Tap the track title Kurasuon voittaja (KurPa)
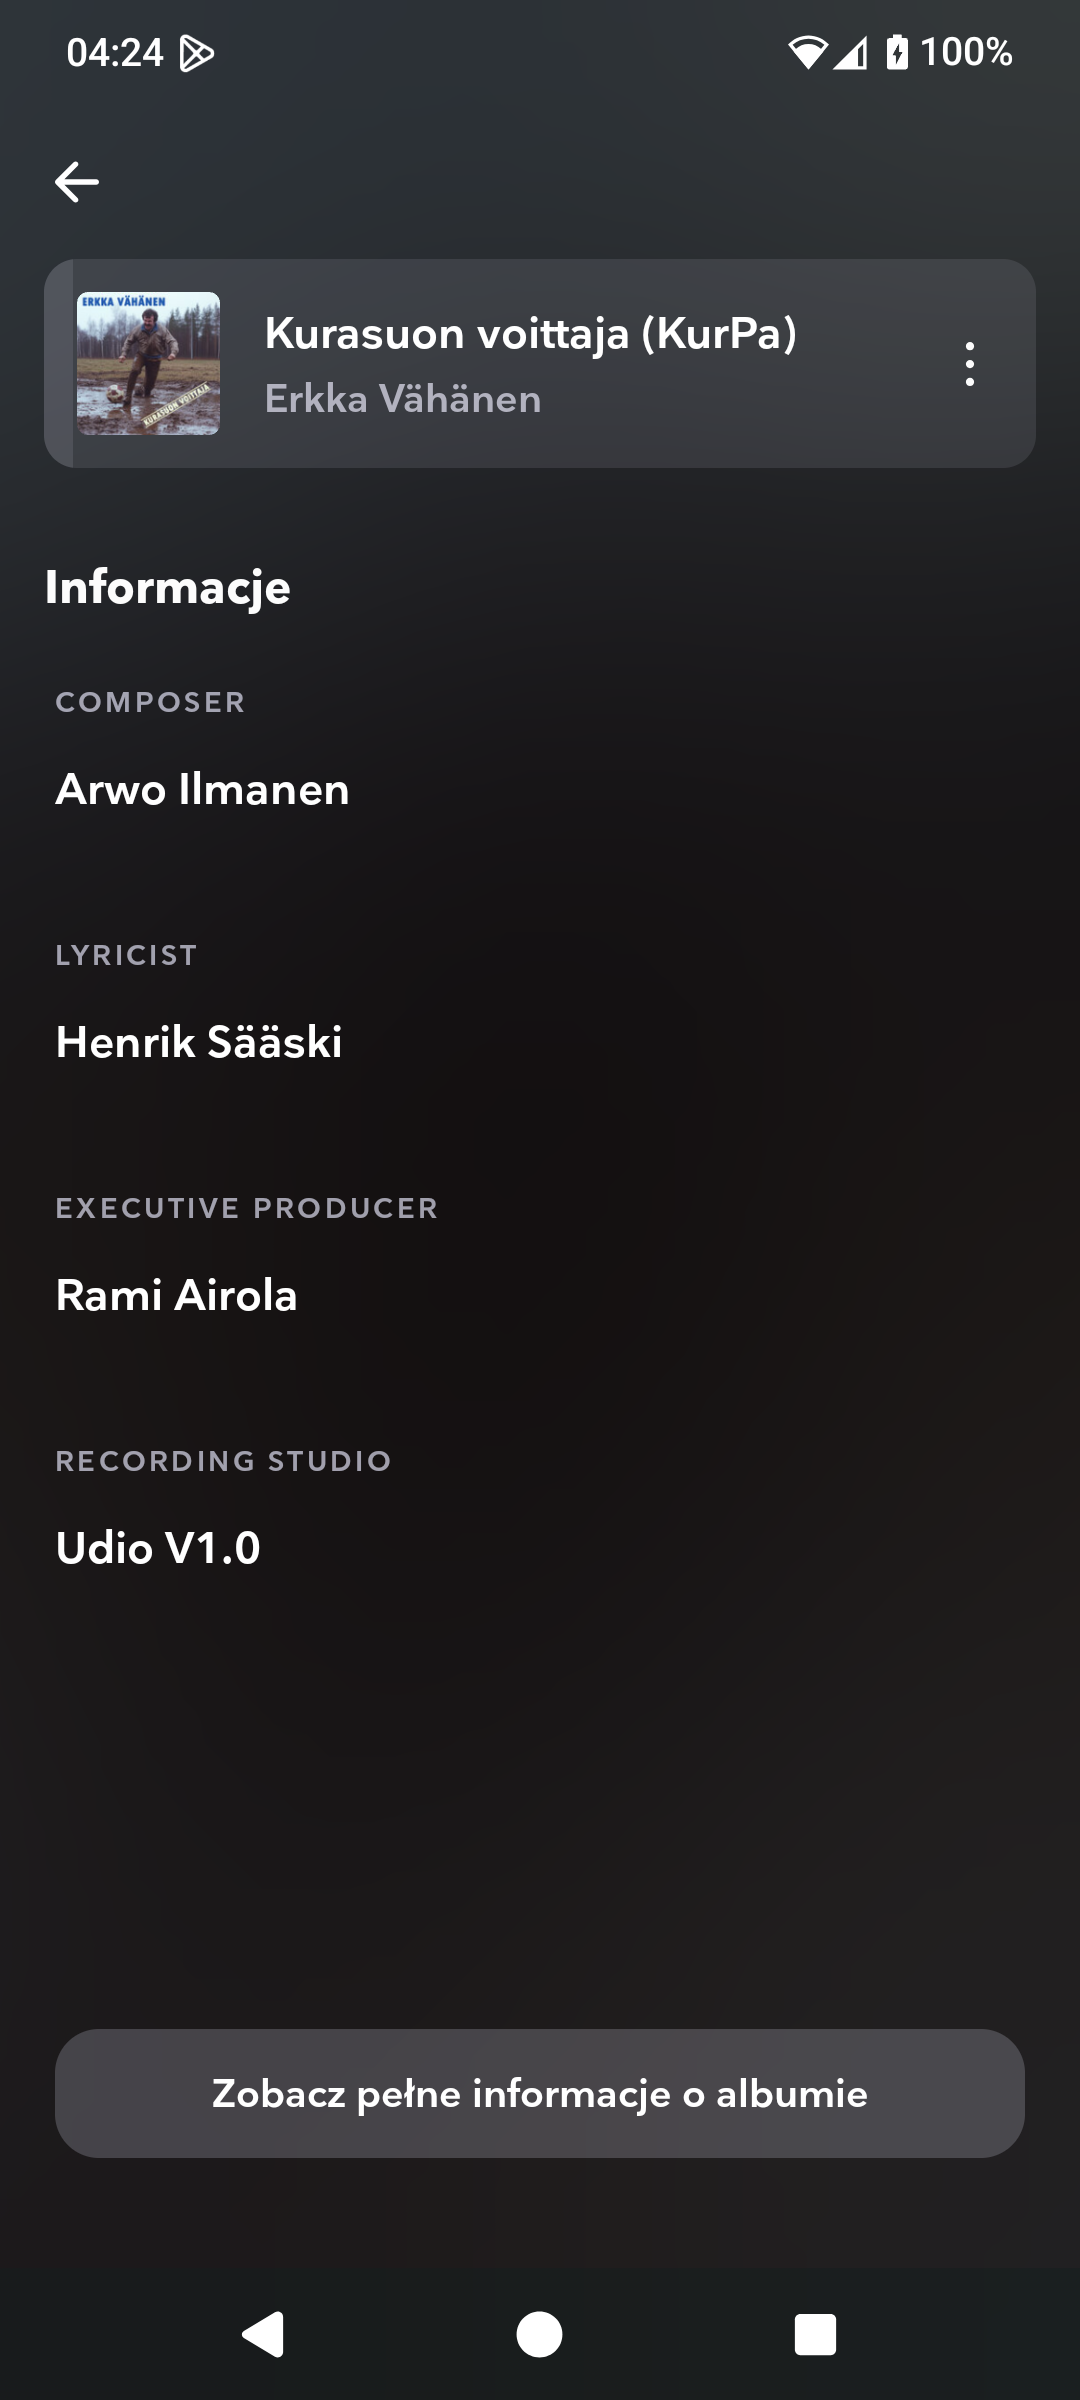 [530, 334]
